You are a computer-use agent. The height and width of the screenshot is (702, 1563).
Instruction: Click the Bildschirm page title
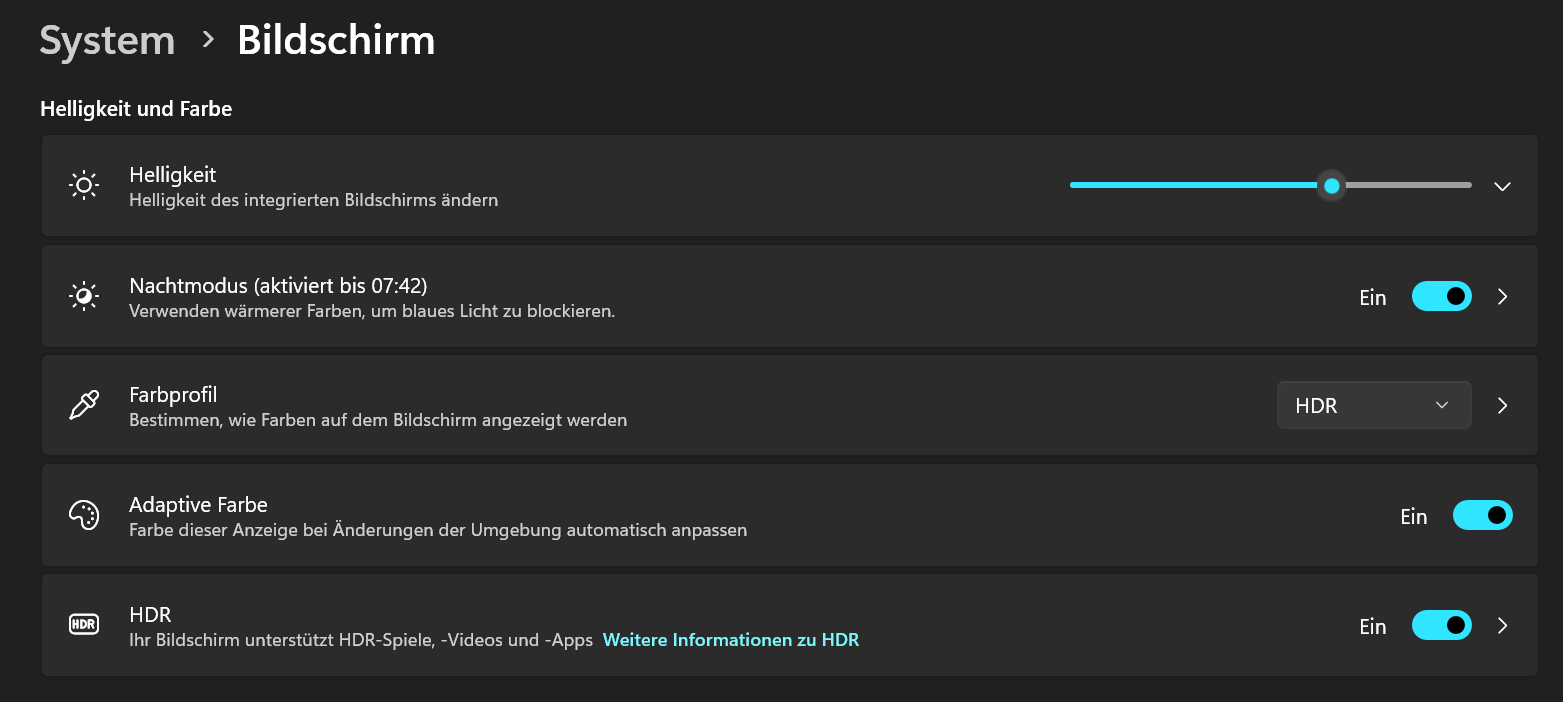[x=336, y=41]
